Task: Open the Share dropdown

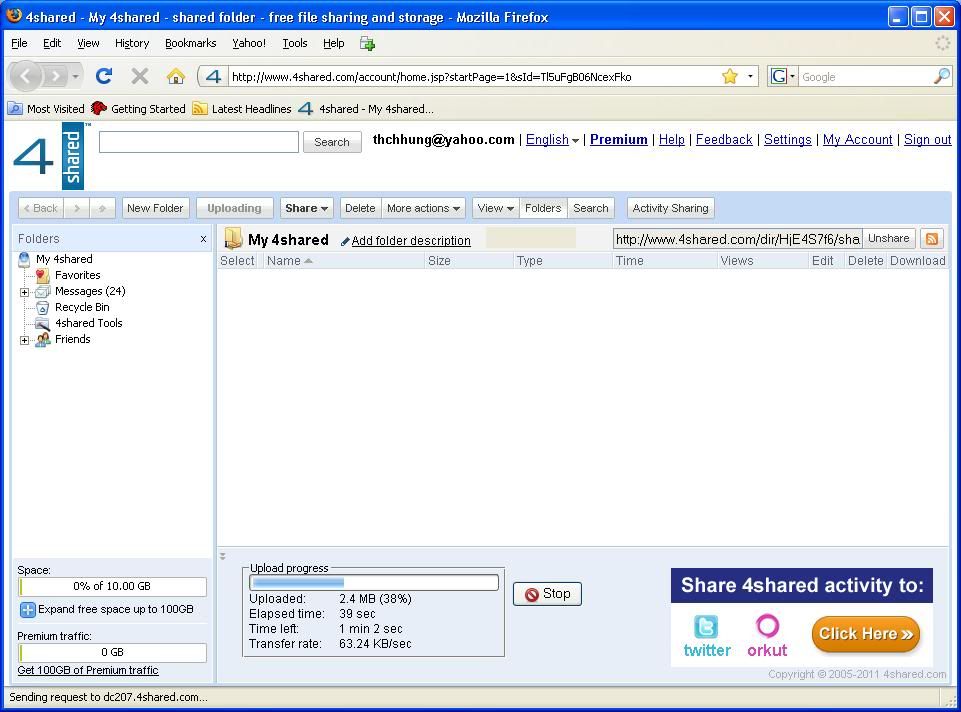Action: tap(306, 208)
